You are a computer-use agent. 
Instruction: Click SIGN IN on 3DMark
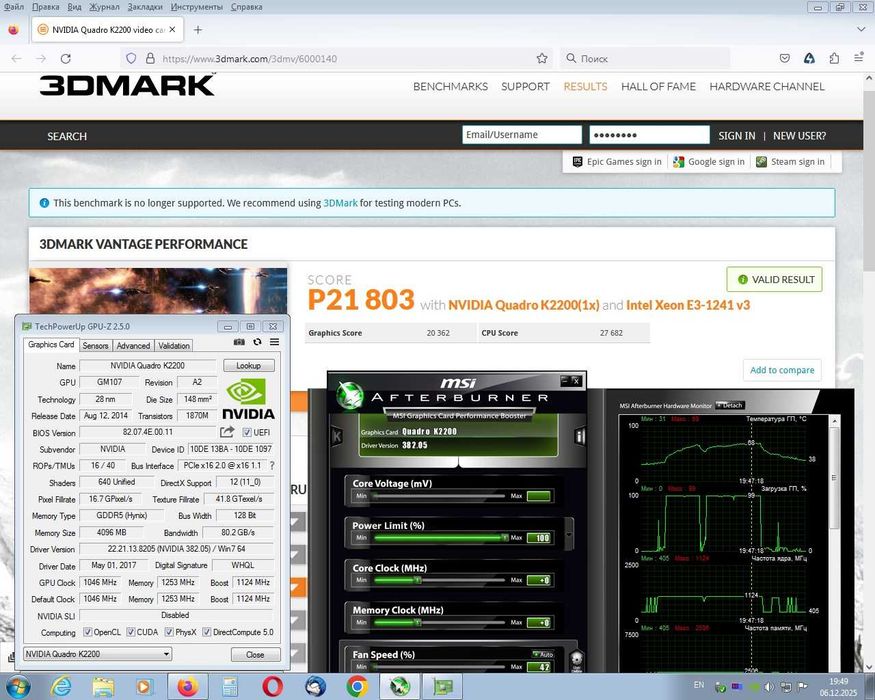(x=737, y=136)
